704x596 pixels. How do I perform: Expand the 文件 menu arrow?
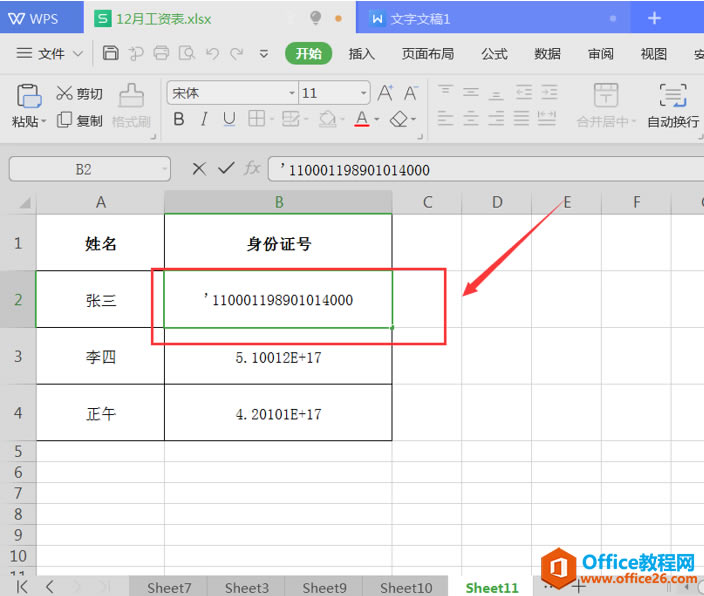(x=78, y=54)
